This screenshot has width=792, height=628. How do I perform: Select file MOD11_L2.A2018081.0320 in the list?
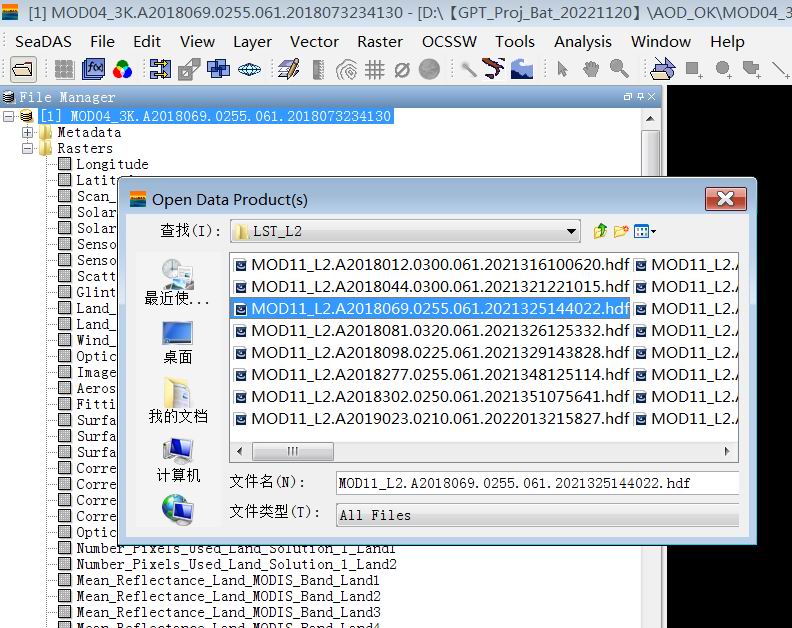tap(439, 330)
